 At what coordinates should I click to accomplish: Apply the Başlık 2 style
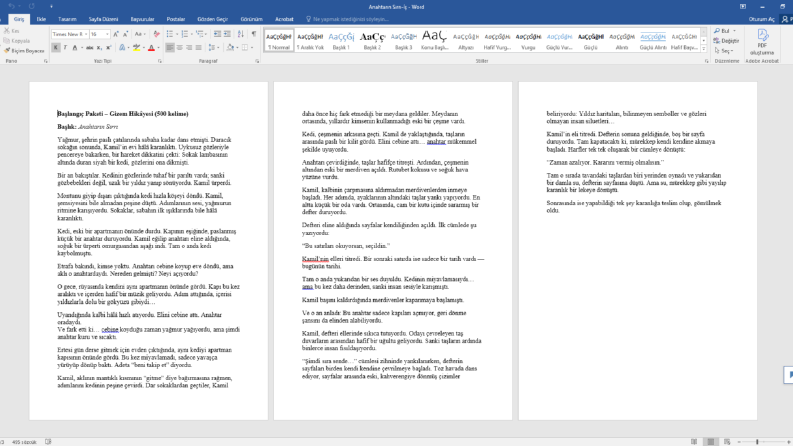(372, 40)
